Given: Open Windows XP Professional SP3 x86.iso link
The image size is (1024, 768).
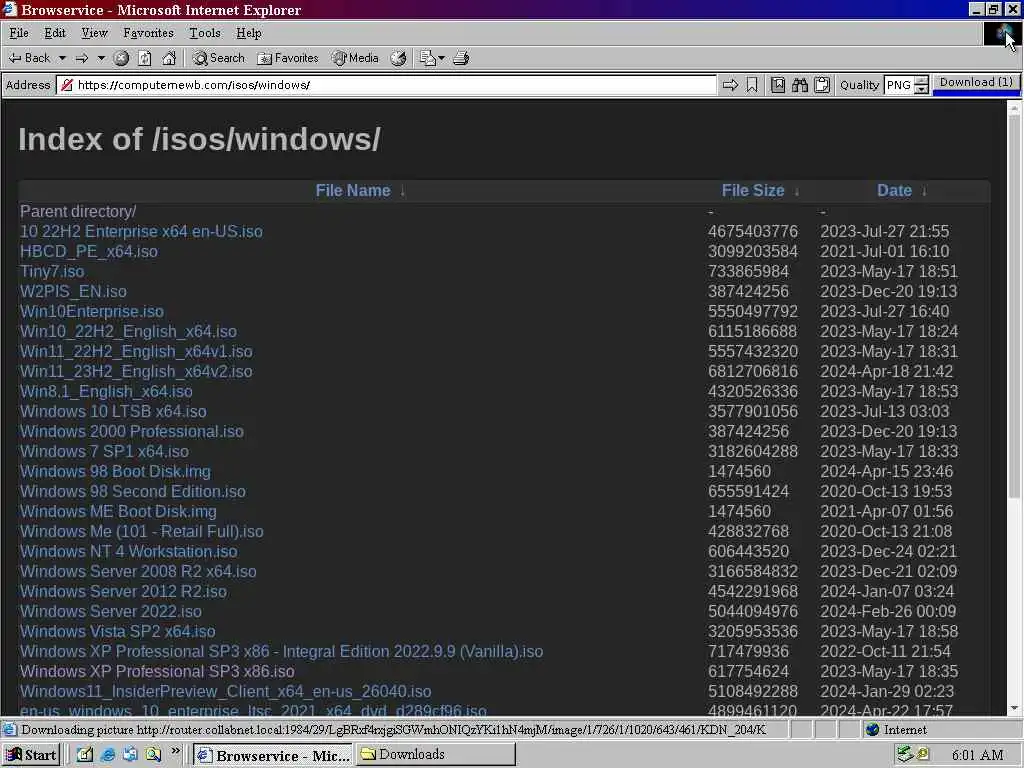Looking at the screenshot, I should [x=157, y=671].
